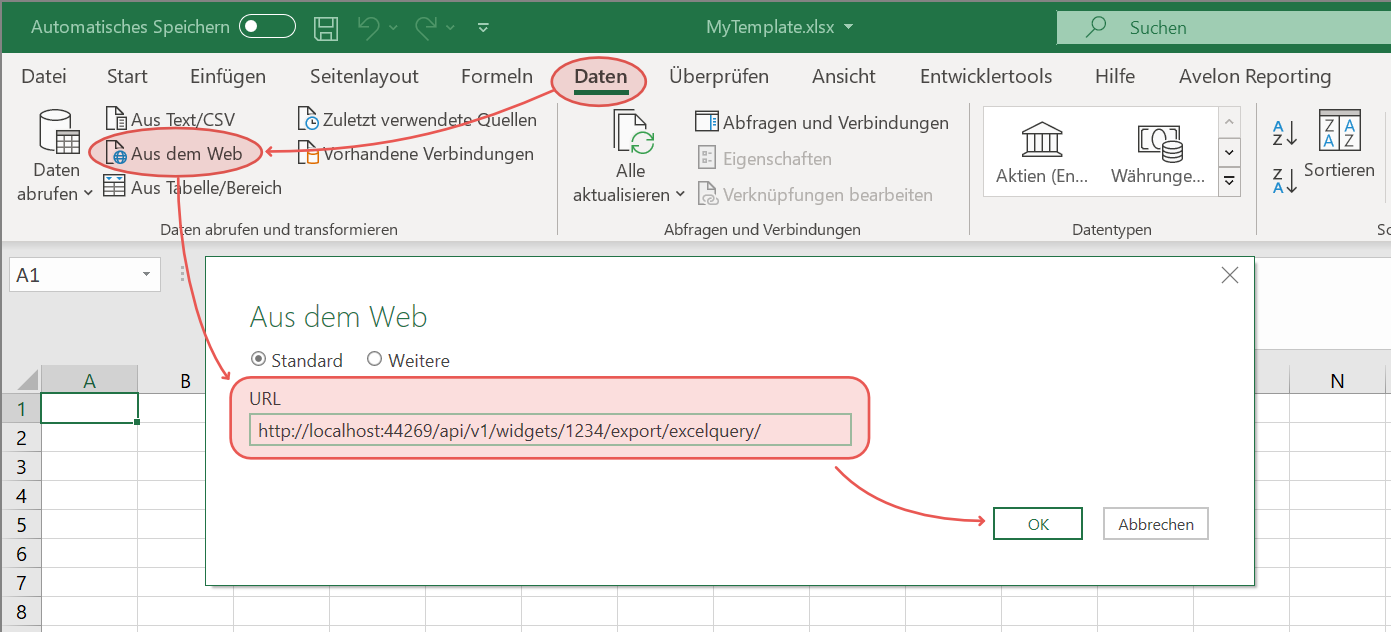Click the Name Box showing A1

(x=72, y=274)
